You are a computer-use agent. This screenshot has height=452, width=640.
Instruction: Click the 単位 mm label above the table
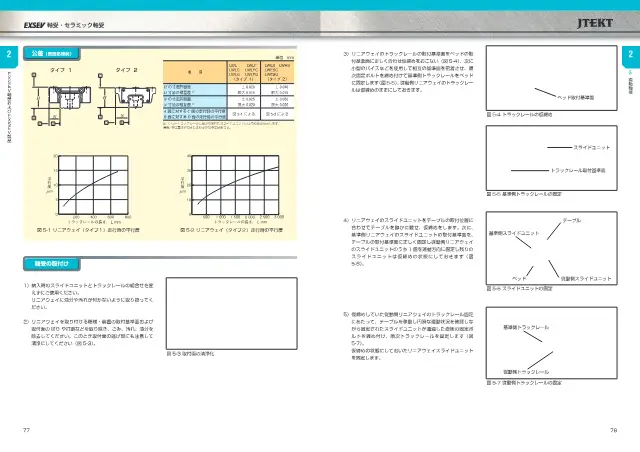284,58
